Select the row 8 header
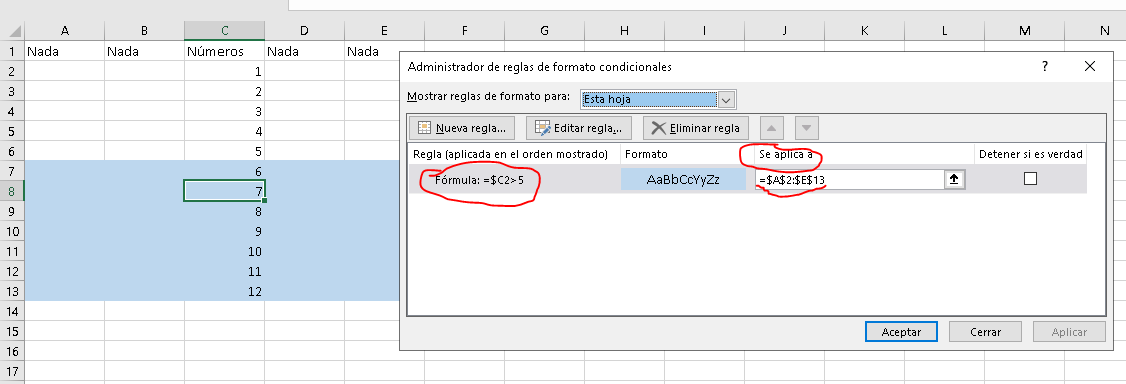This screenshot has height=384, width=1126. [12, 191]
